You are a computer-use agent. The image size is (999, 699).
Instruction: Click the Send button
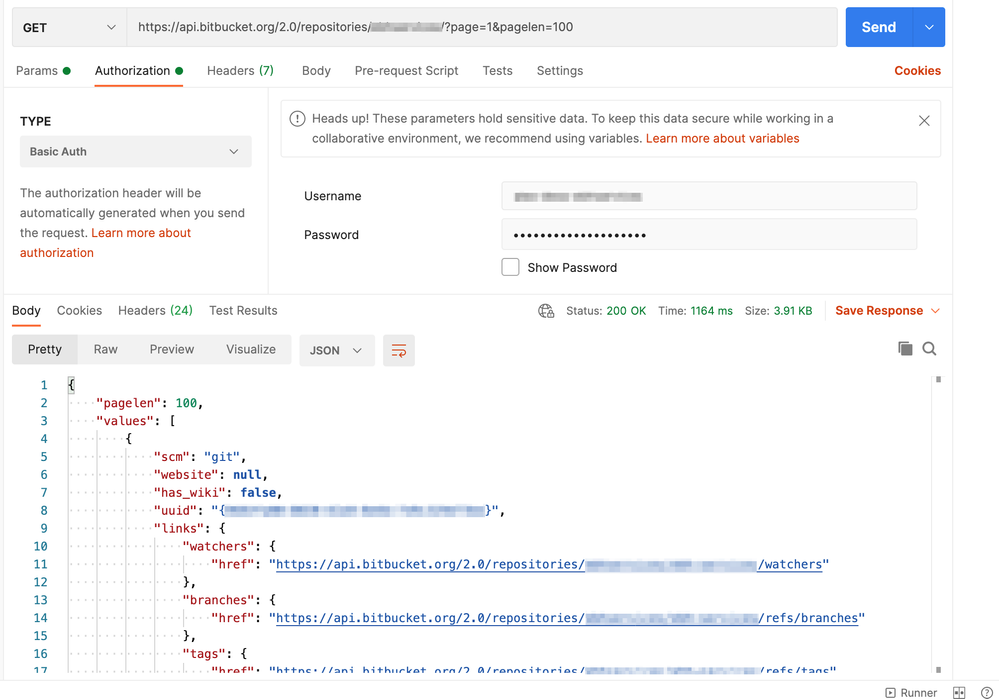click(879, 27)
